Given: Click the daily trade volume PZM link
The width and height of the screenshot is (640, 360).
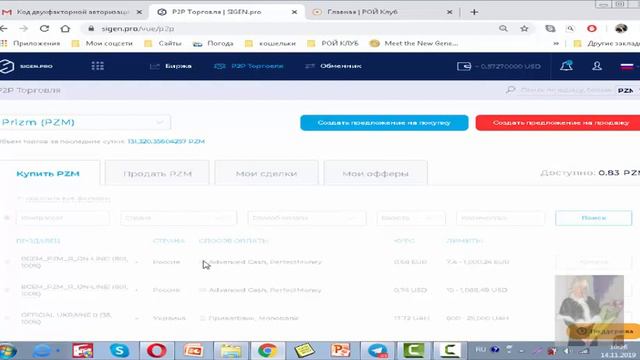Looking at the screenshot, I should coord(166,142).
